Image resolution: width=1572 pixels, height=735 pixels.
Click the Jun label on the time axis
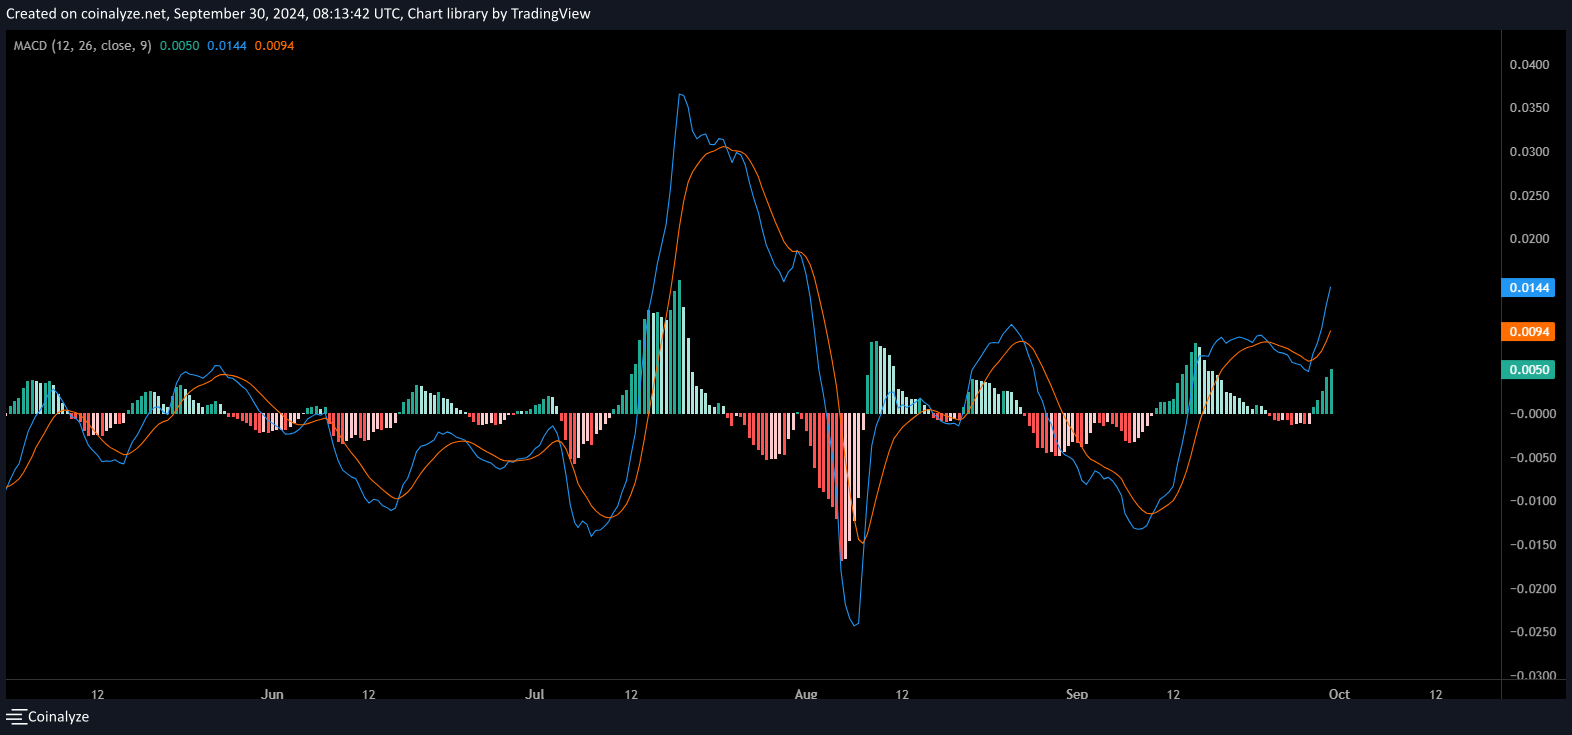[272, 694]
